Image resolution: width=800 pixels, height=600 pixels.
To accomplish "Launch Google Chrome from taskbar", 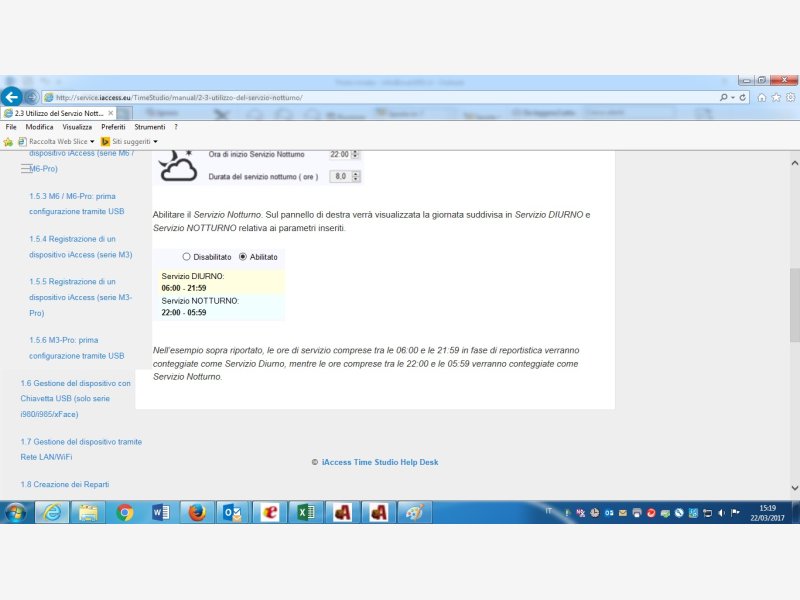I will click(x=125, y=512).
